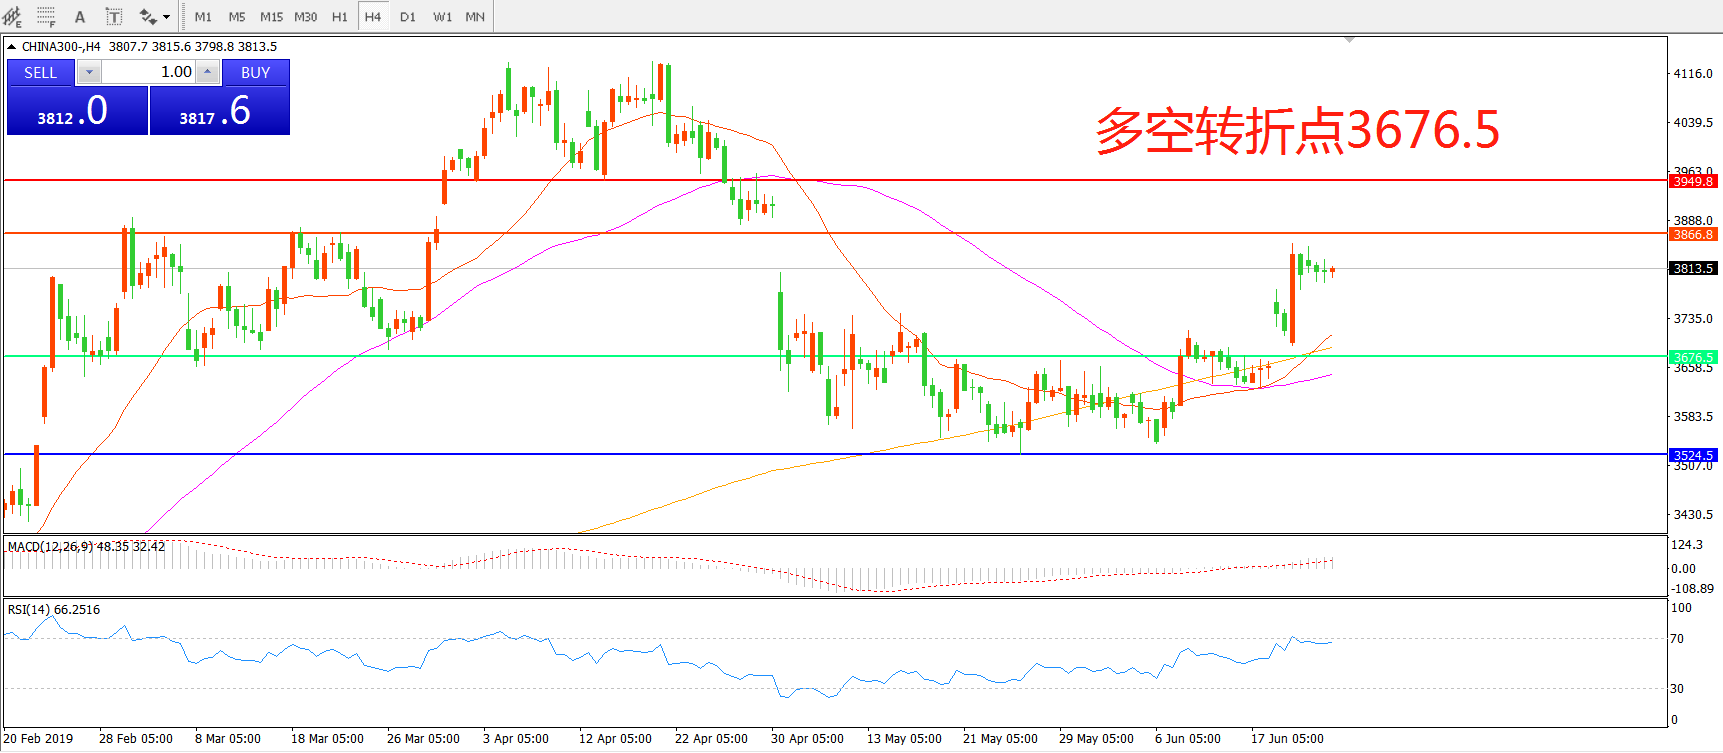Switch to M15 timeframe
This screenshot has height=753, width=1723.
pos(271,17)
